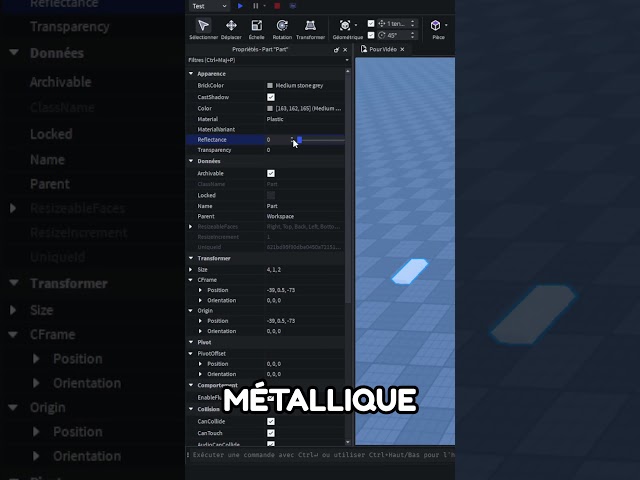The width and height of the screenshot is (640, 480).
Task: Pick the Échelle scale tool
Action: pos(256,29)
